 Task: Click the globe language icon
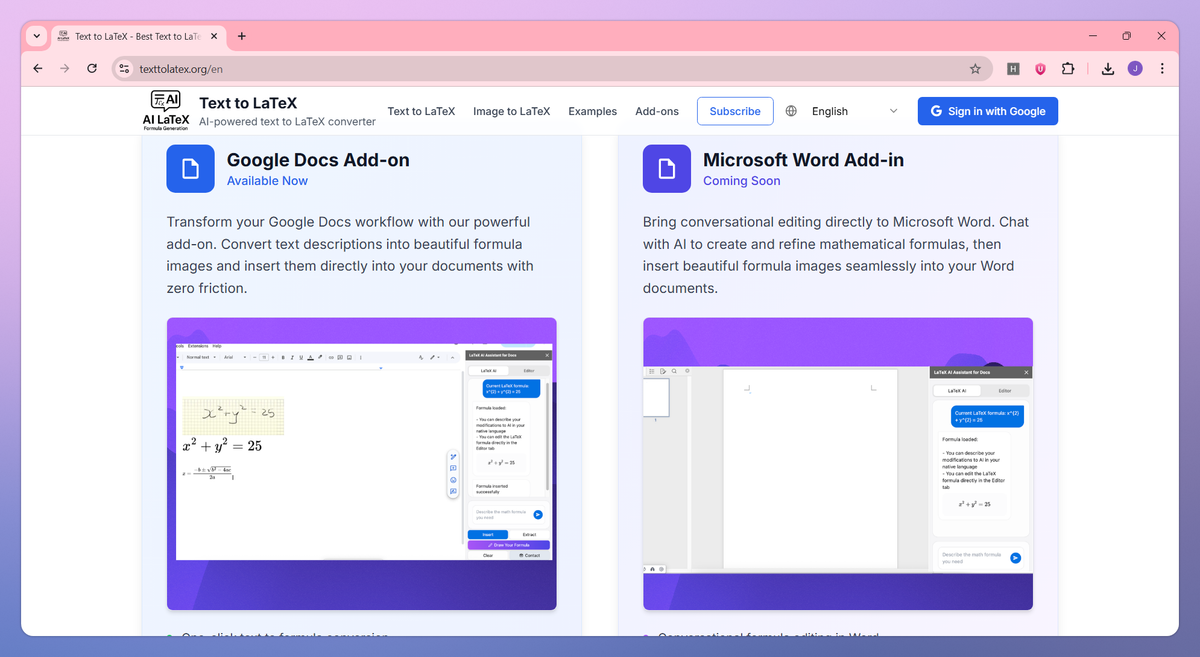[791, 111]
